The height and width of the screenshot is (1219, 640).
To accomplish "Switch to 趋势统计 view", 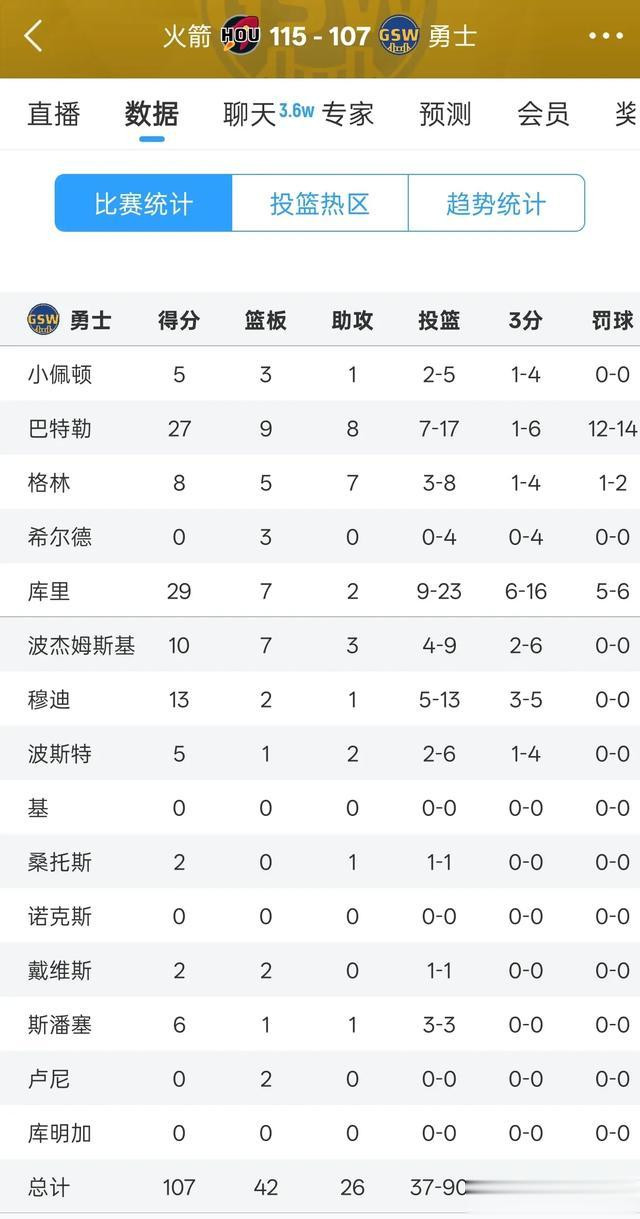I will (x=496, y=203).
